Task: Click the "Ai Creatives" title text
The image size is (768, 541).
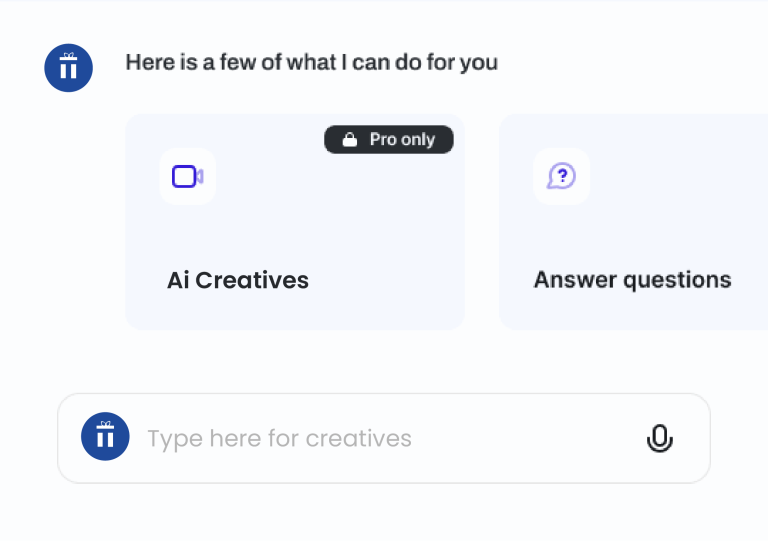Action: 238,280
